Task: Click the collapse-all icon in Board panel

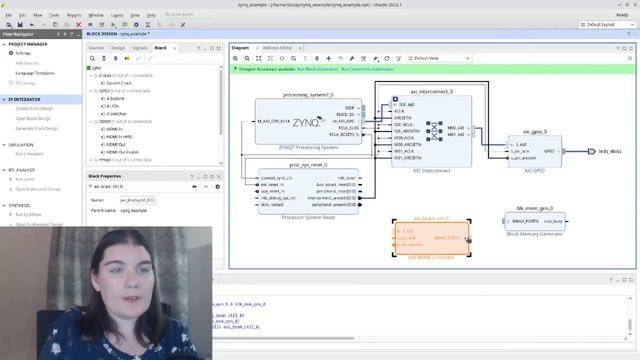Action: (104, 58)
